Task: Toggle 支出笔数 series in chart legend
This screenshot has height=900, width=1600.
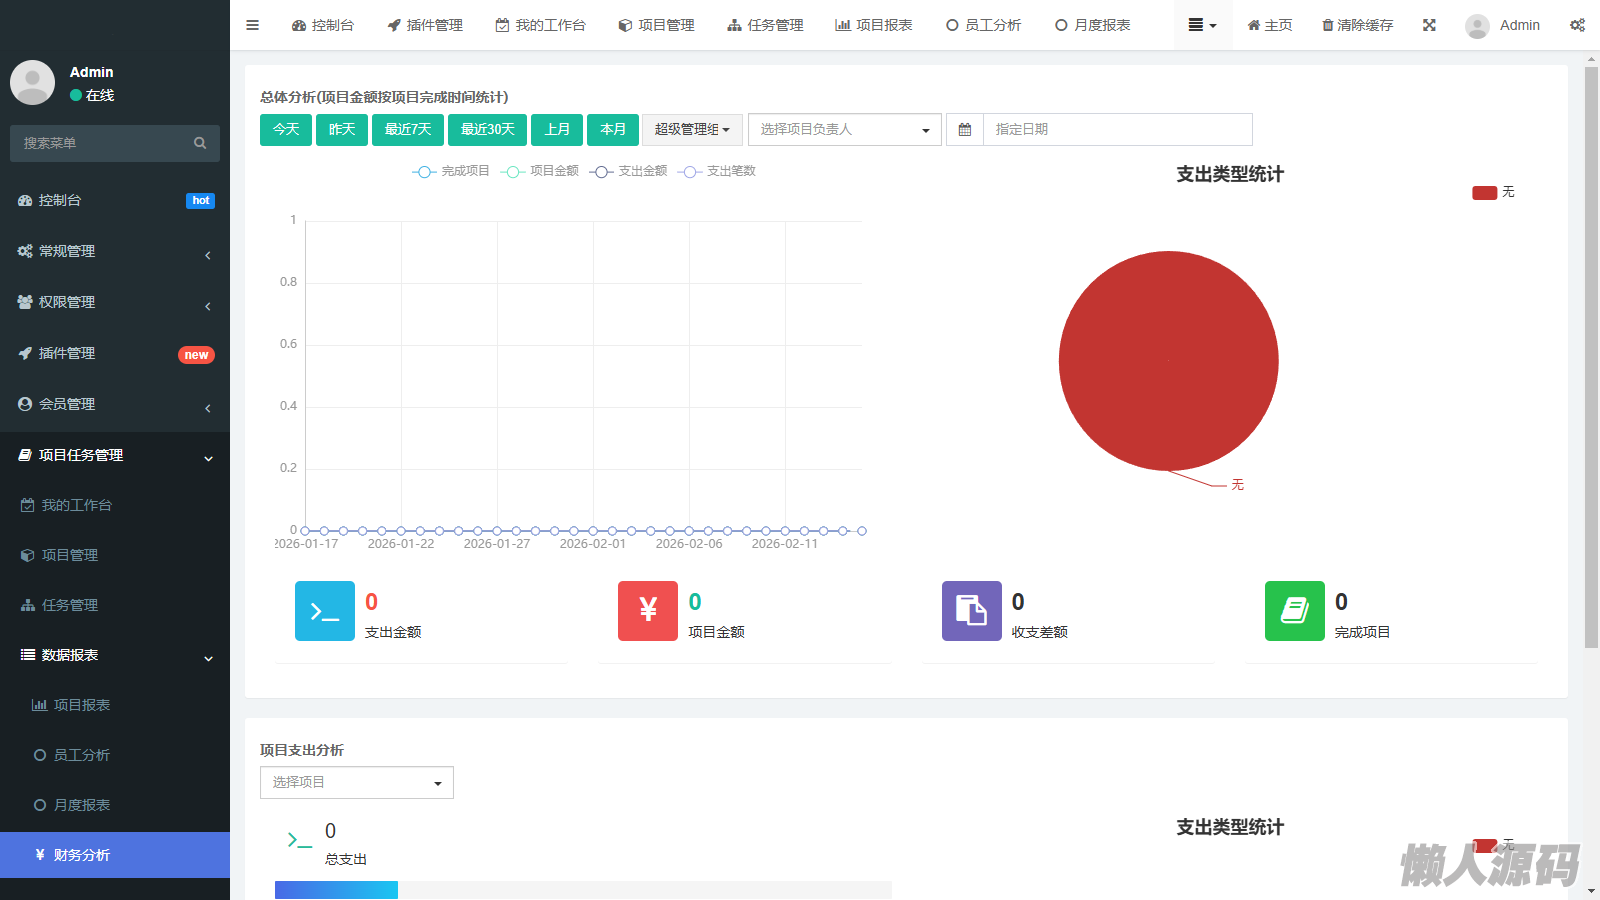Action: (717, 172)
